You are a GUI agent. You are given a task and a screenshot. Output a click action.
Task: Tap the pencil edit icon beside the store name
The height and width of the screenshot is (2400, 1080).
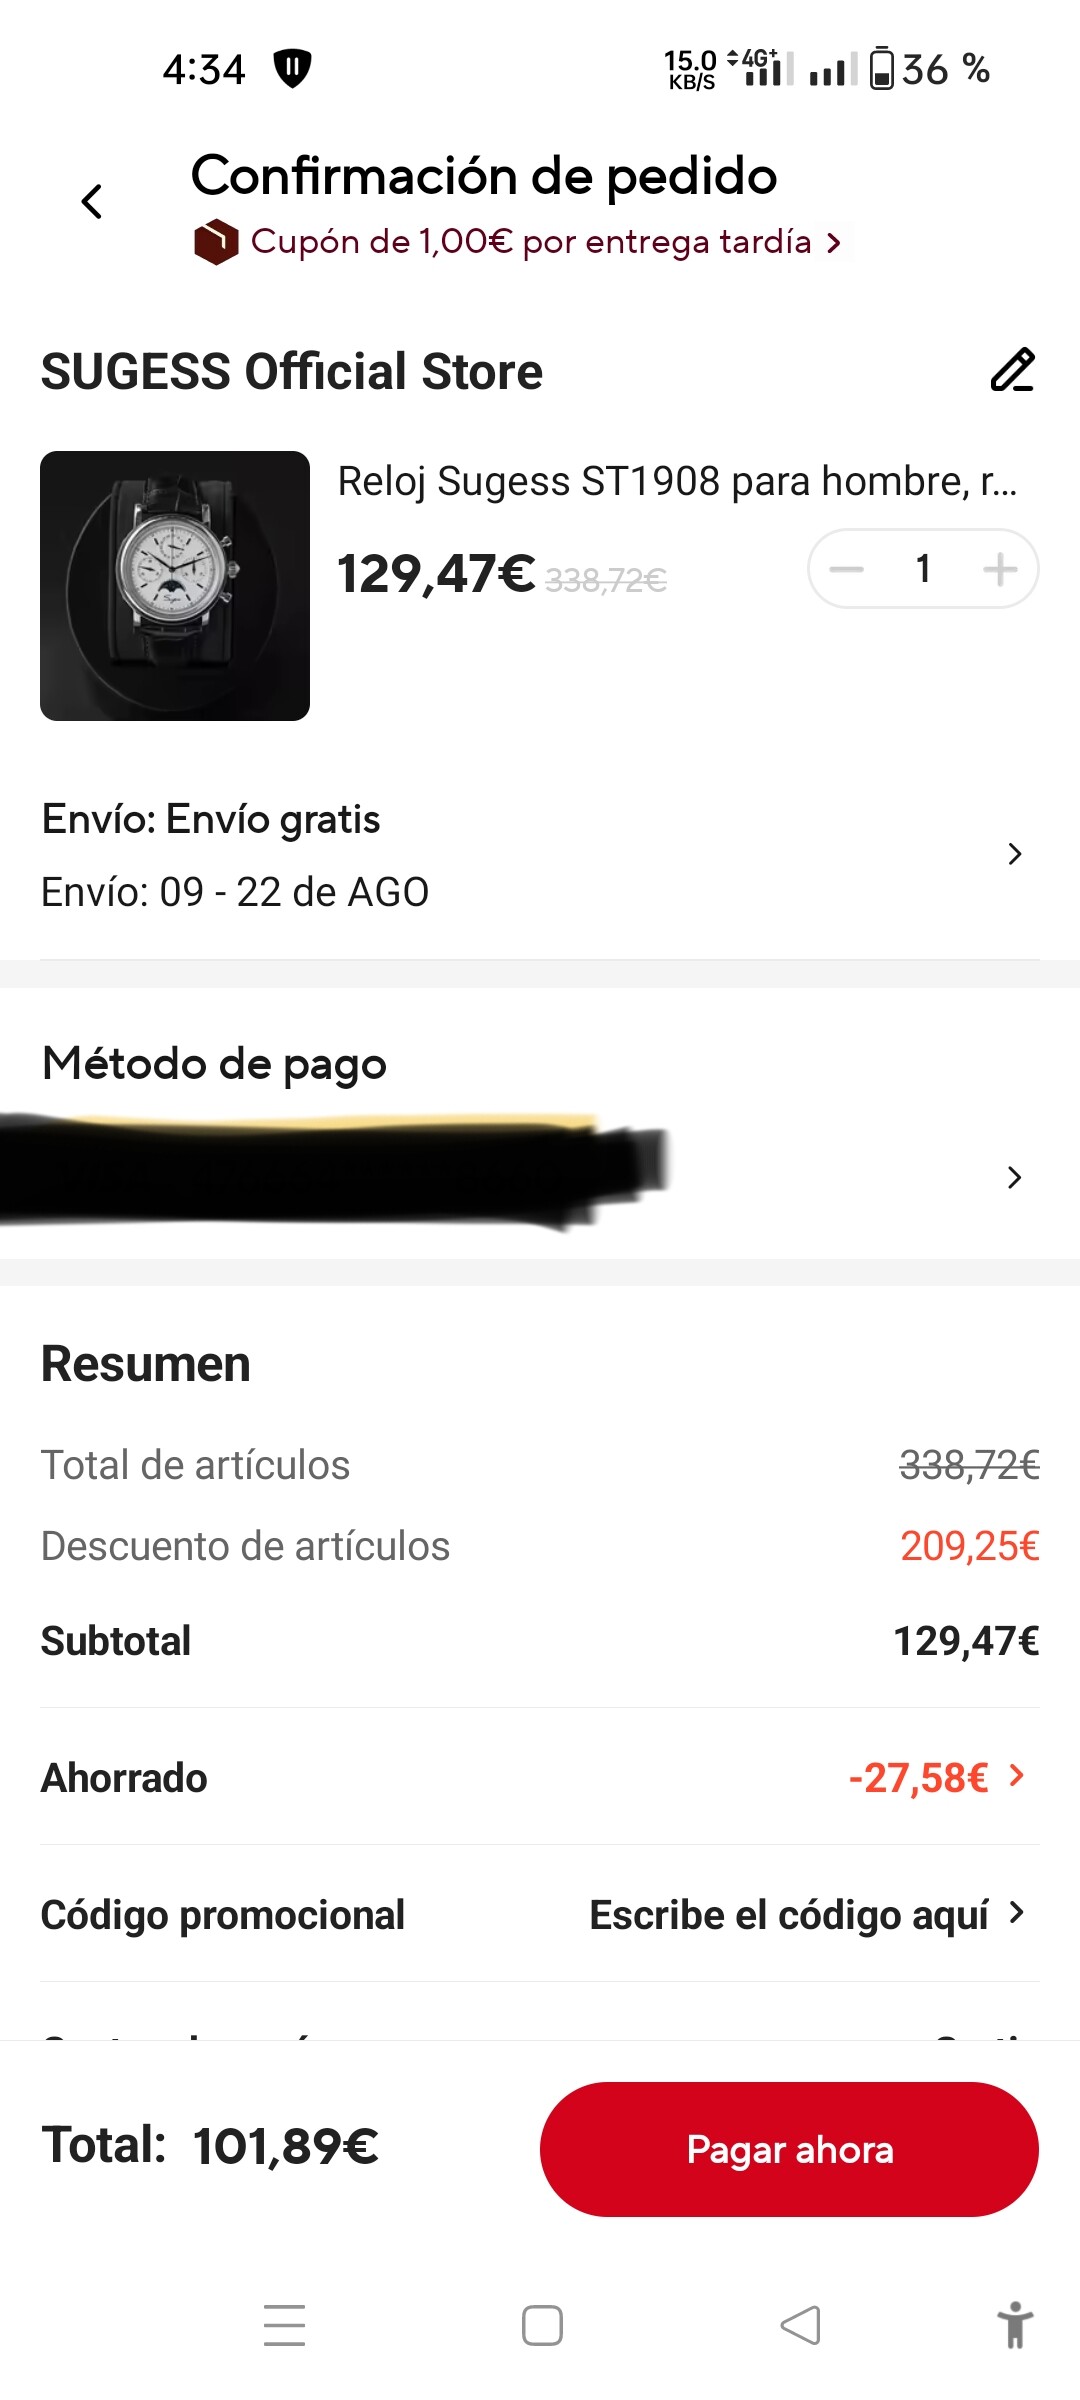1012,371
